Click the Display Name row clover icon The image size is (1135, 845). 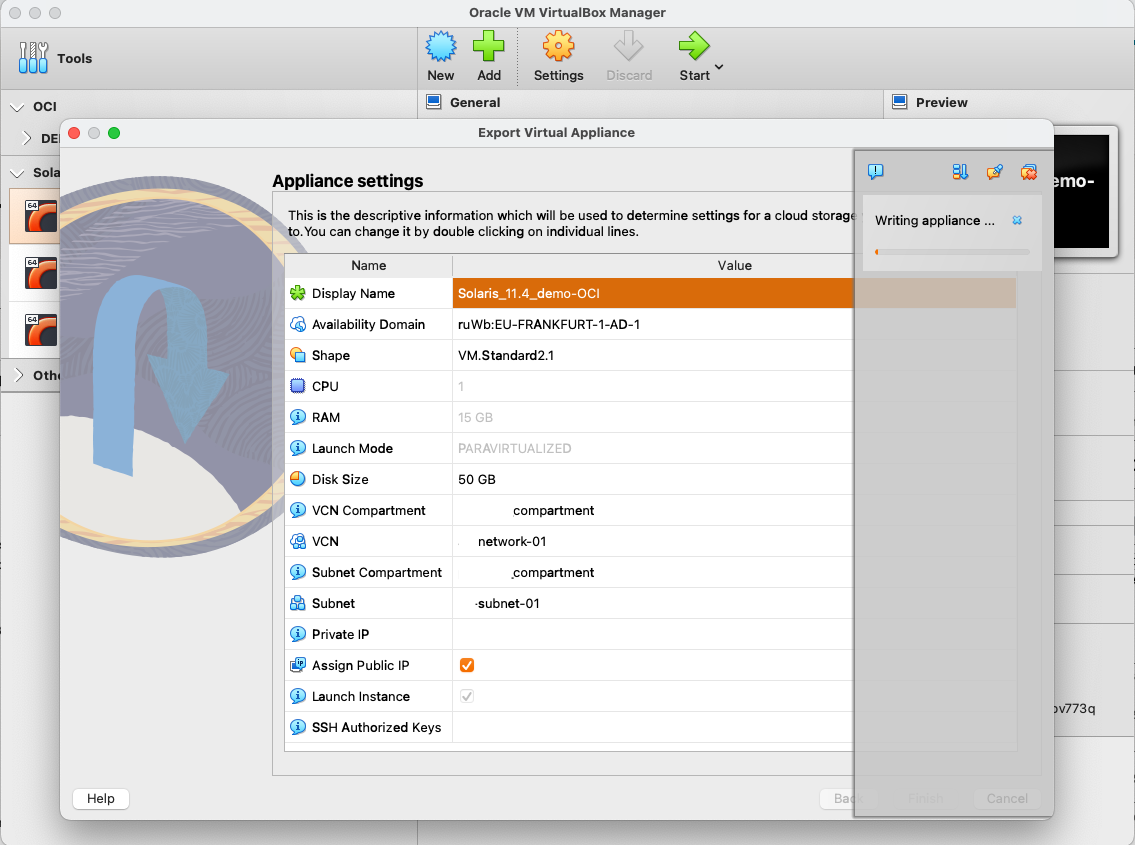[x=298, y=293]
